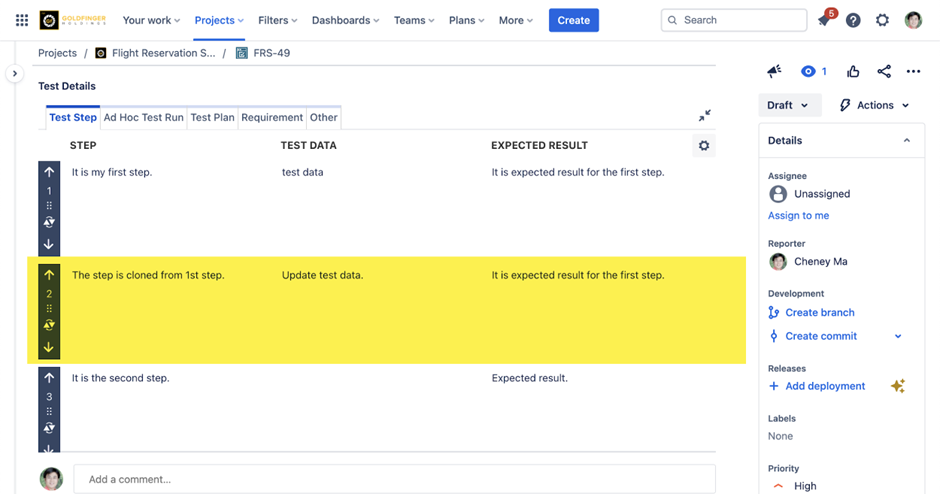Click the notifications bell icon
Viewport: 940px width, 494px height.
click(824, 20)
